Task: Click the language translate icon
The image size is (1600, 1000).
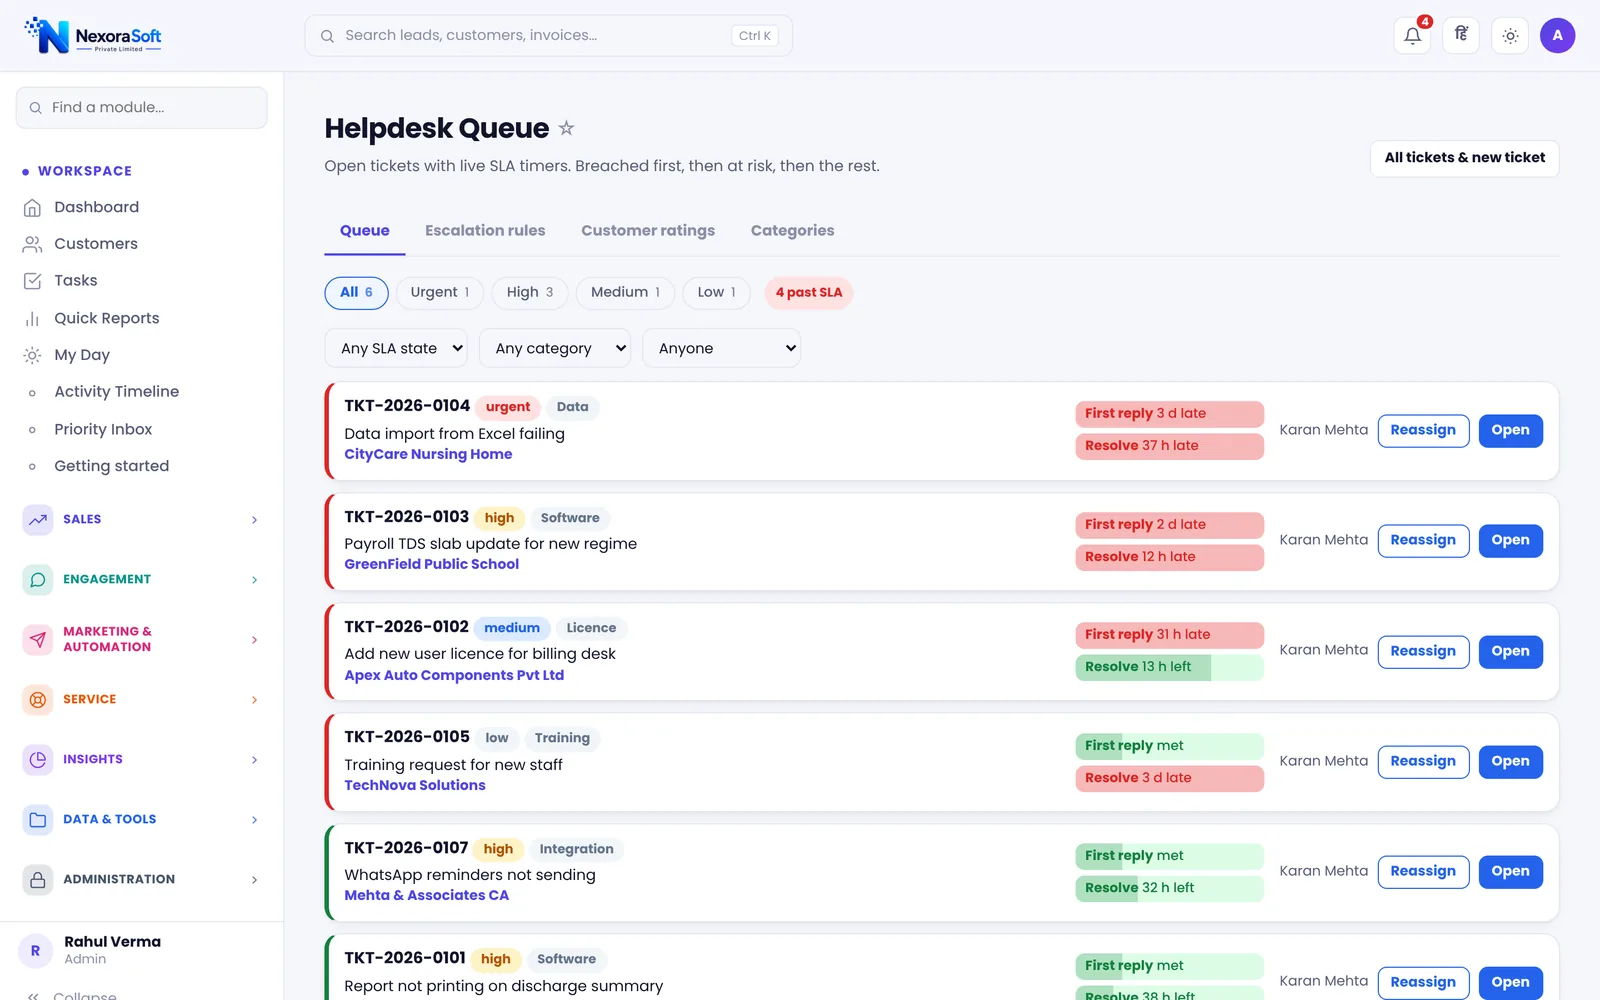Action: [x=1461, y=36]
